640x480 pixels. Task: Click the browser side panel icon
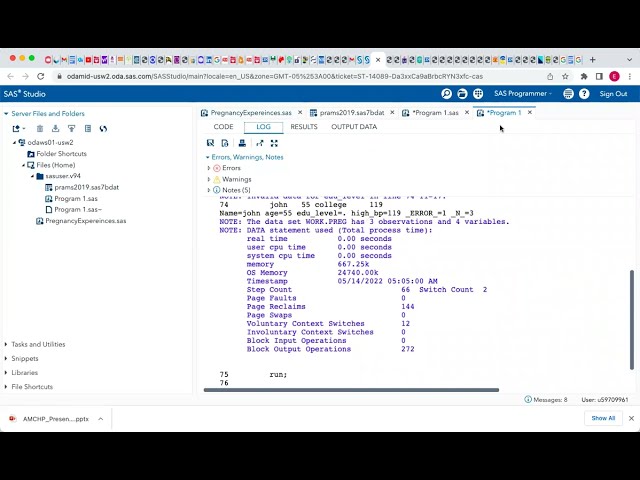599,76
